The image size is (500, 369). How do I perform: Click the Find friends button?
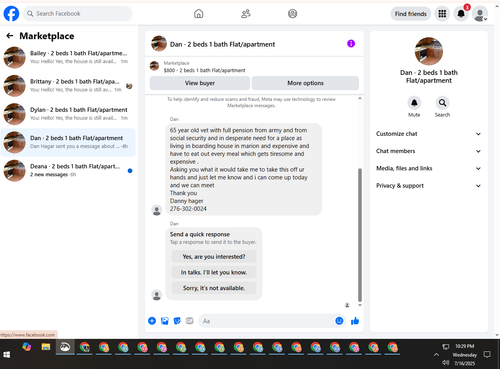tap(411, 14)
